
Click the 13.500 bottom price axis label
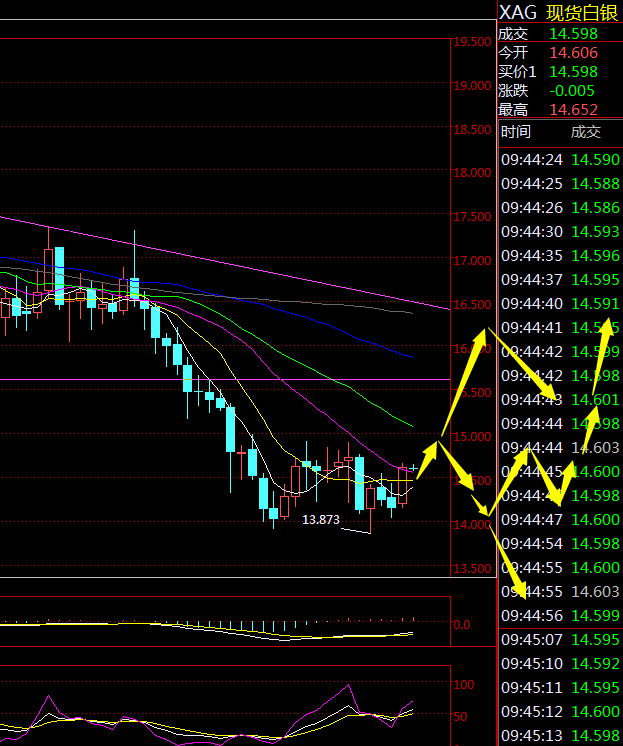tap(471, 569)
